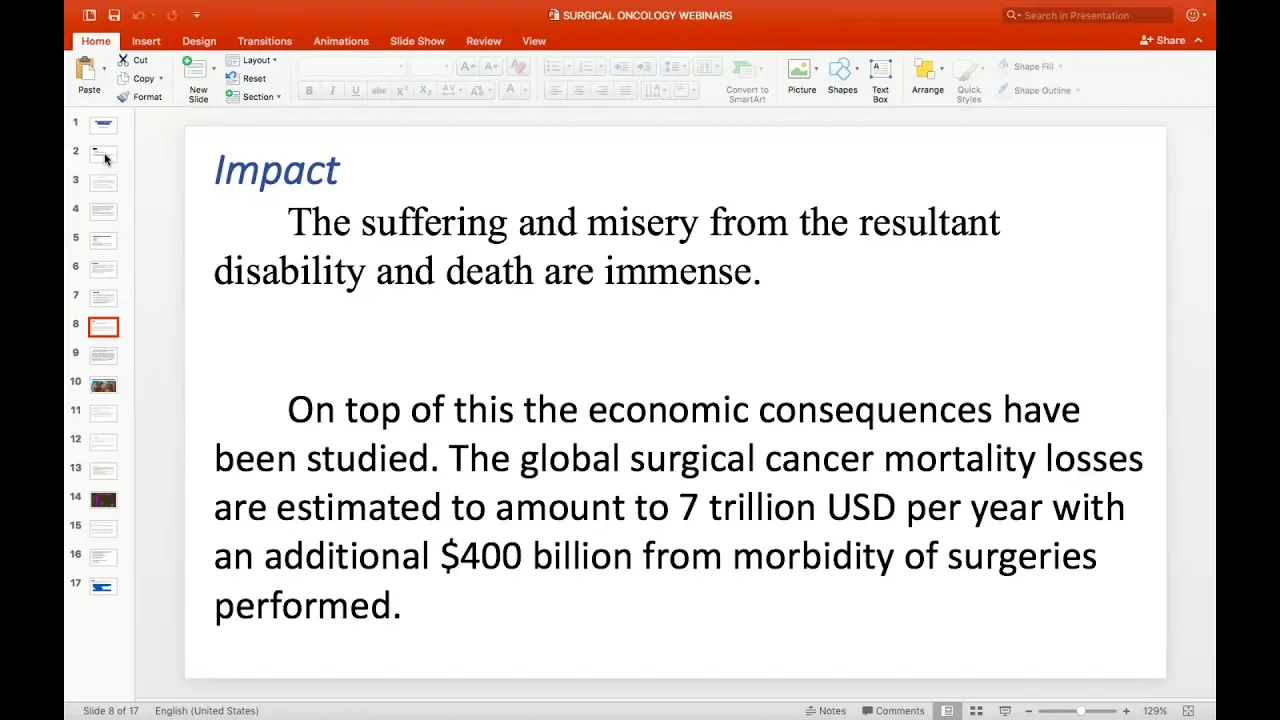Click the Search in Presentation field
The image size is (1280, 720).
click(x=1088, y=15)
